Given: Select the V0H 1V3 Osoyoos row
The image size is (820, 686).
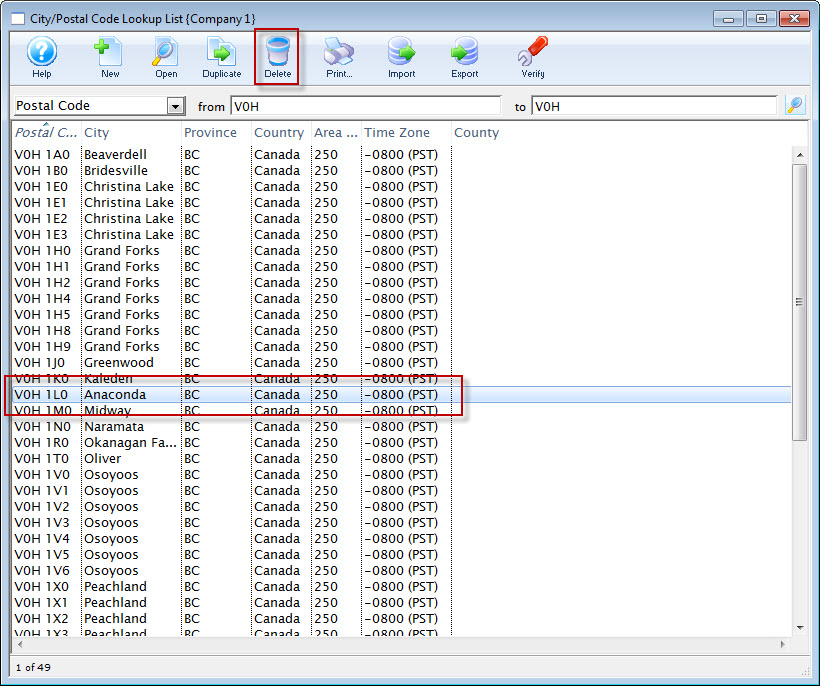Looking at the screenshot, I should (402, 522).
